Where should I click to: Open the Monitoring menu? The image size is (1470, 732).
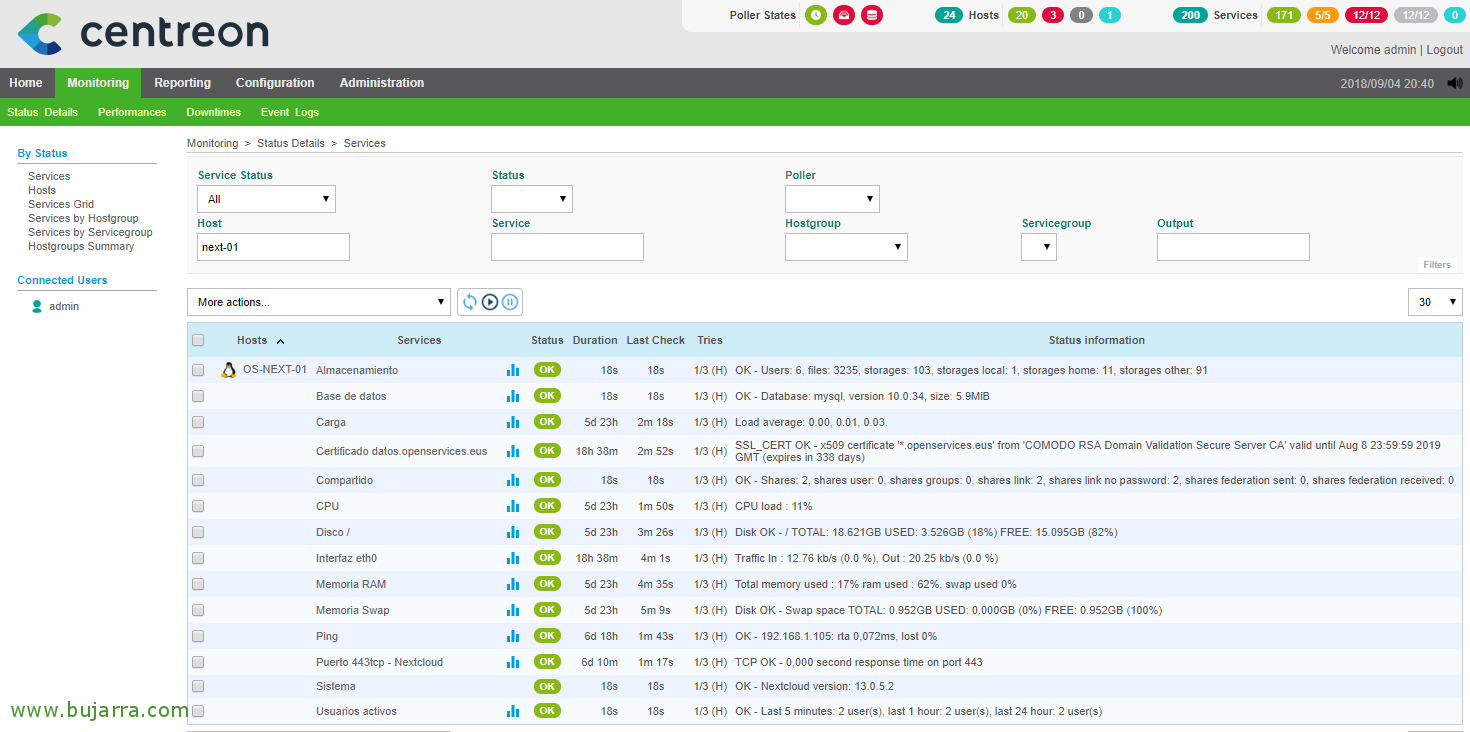click(98, 83)
